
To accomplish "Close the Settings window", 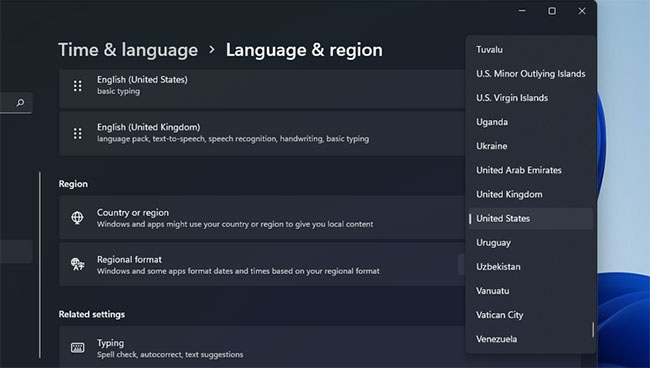I will coord(582,11).
